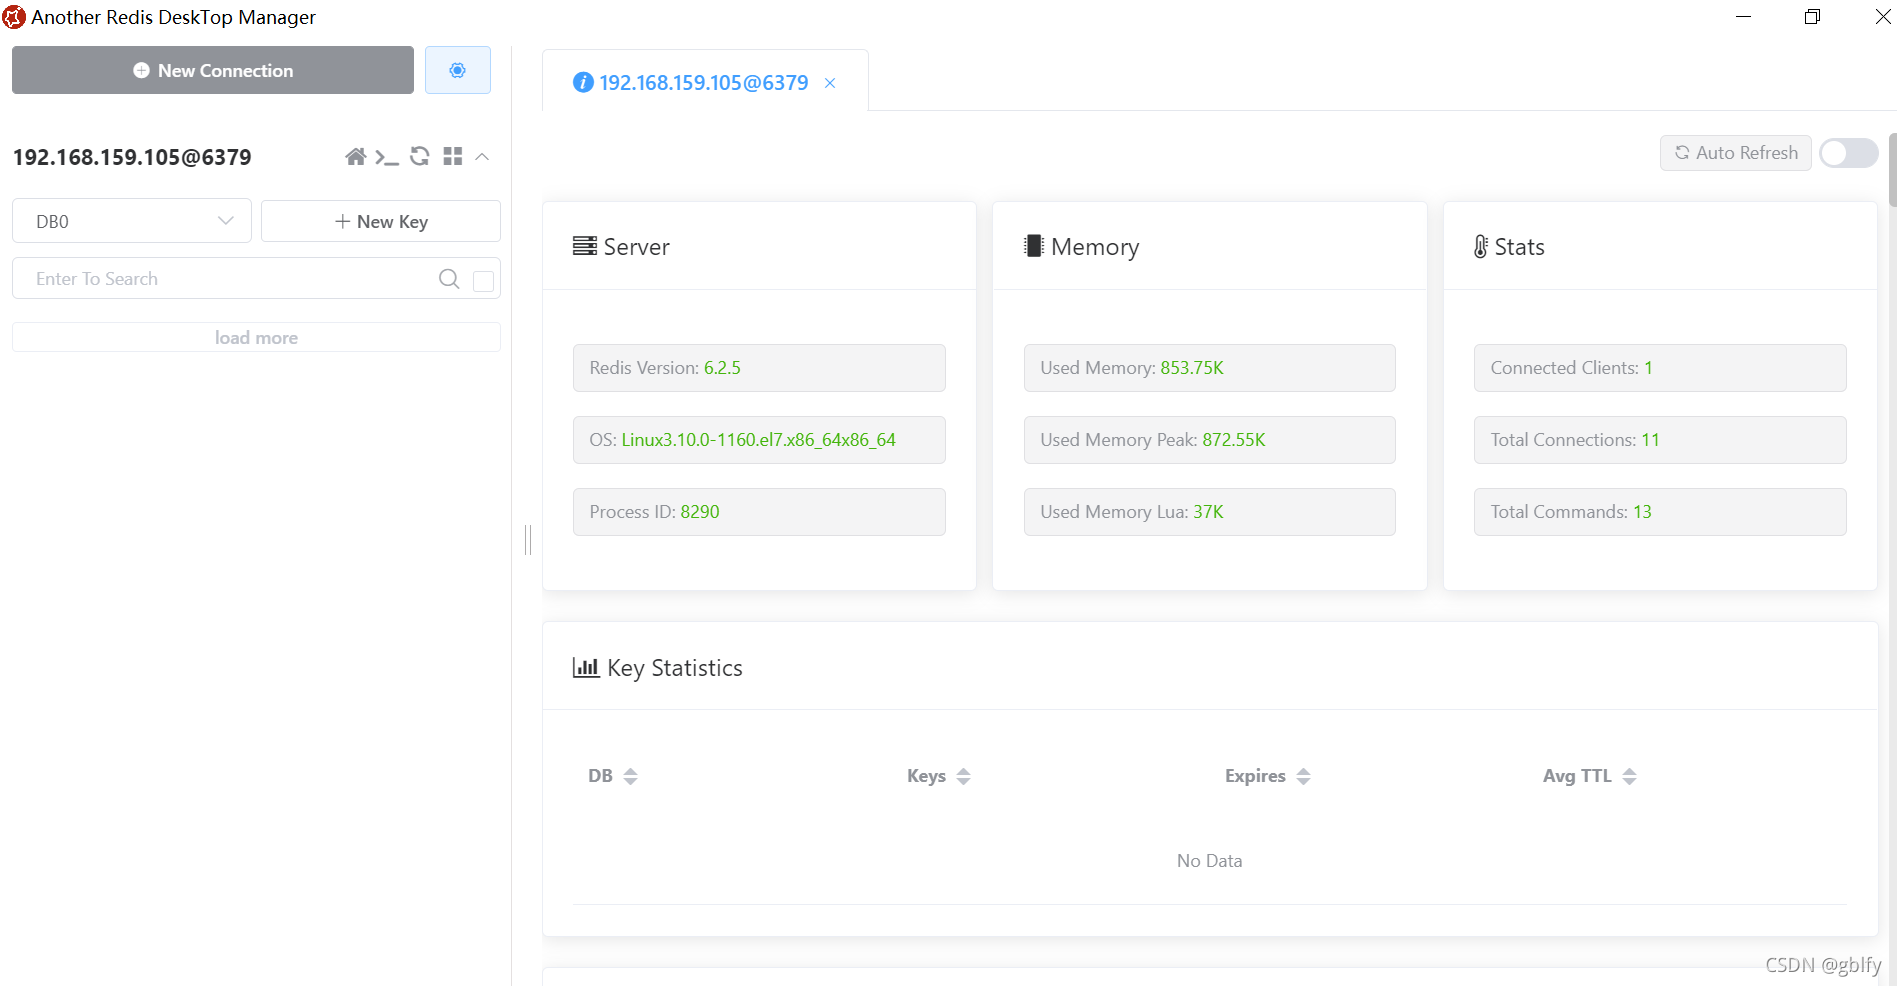
Task: Toggle the Auto Refresh switch
Action: [1849, 153]
